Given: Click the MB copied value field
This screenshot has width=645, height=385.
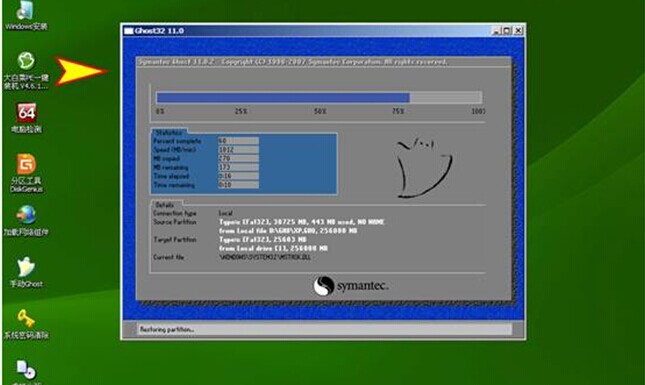Looking at the screenshot, I should 238,158.
